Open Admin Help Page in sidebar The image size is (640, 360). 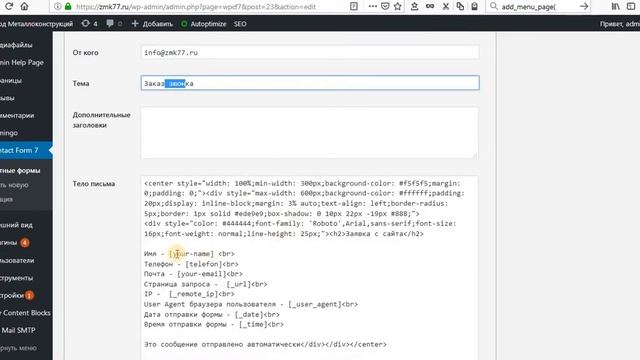pos(22,62)
